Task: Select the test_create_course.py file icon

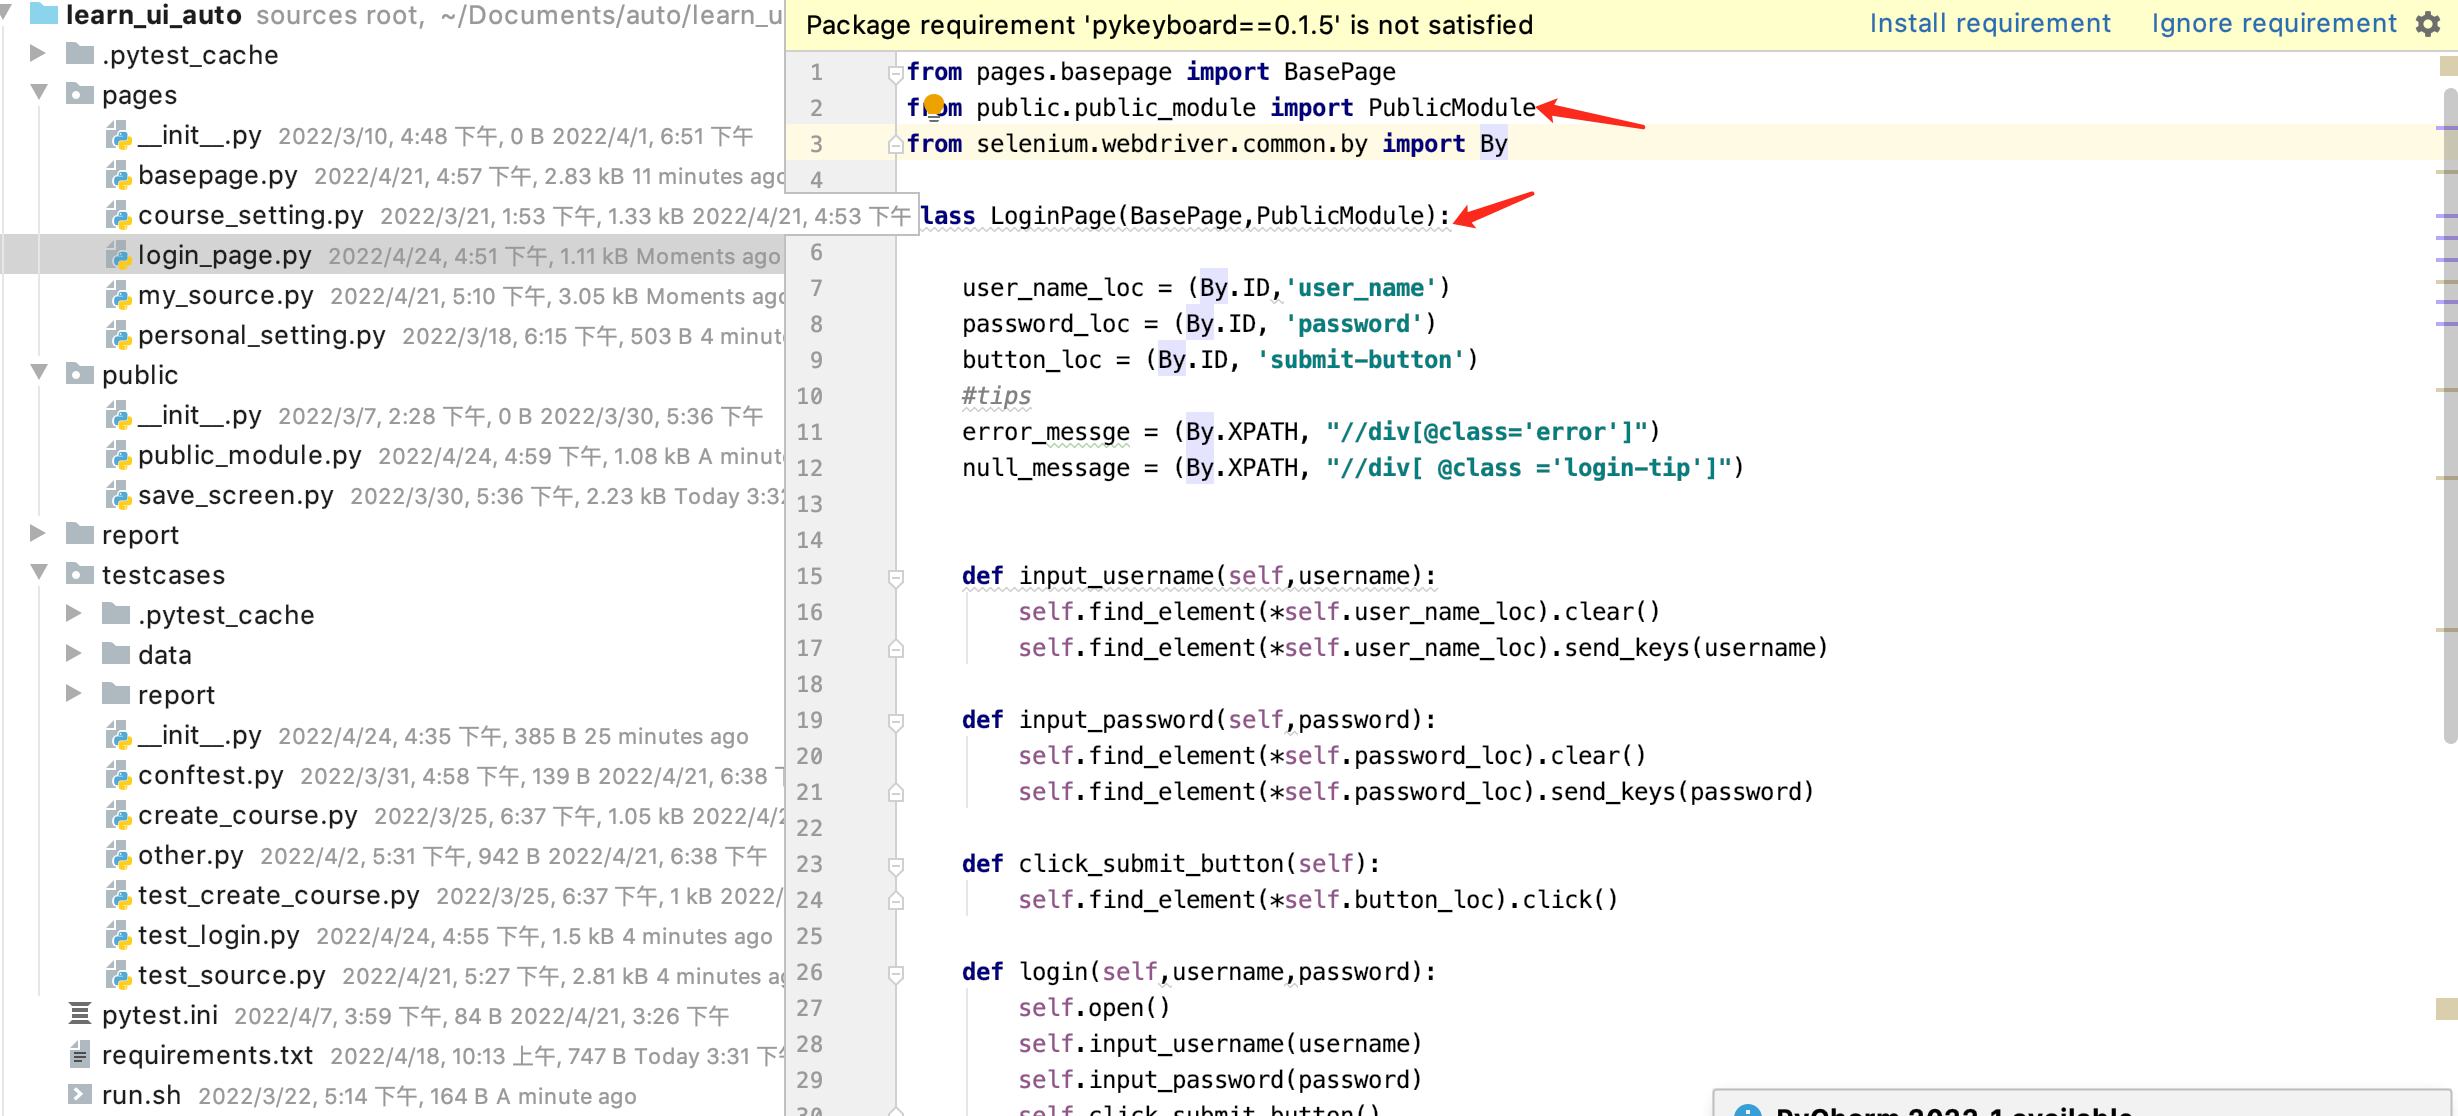Action: point(118,895)
